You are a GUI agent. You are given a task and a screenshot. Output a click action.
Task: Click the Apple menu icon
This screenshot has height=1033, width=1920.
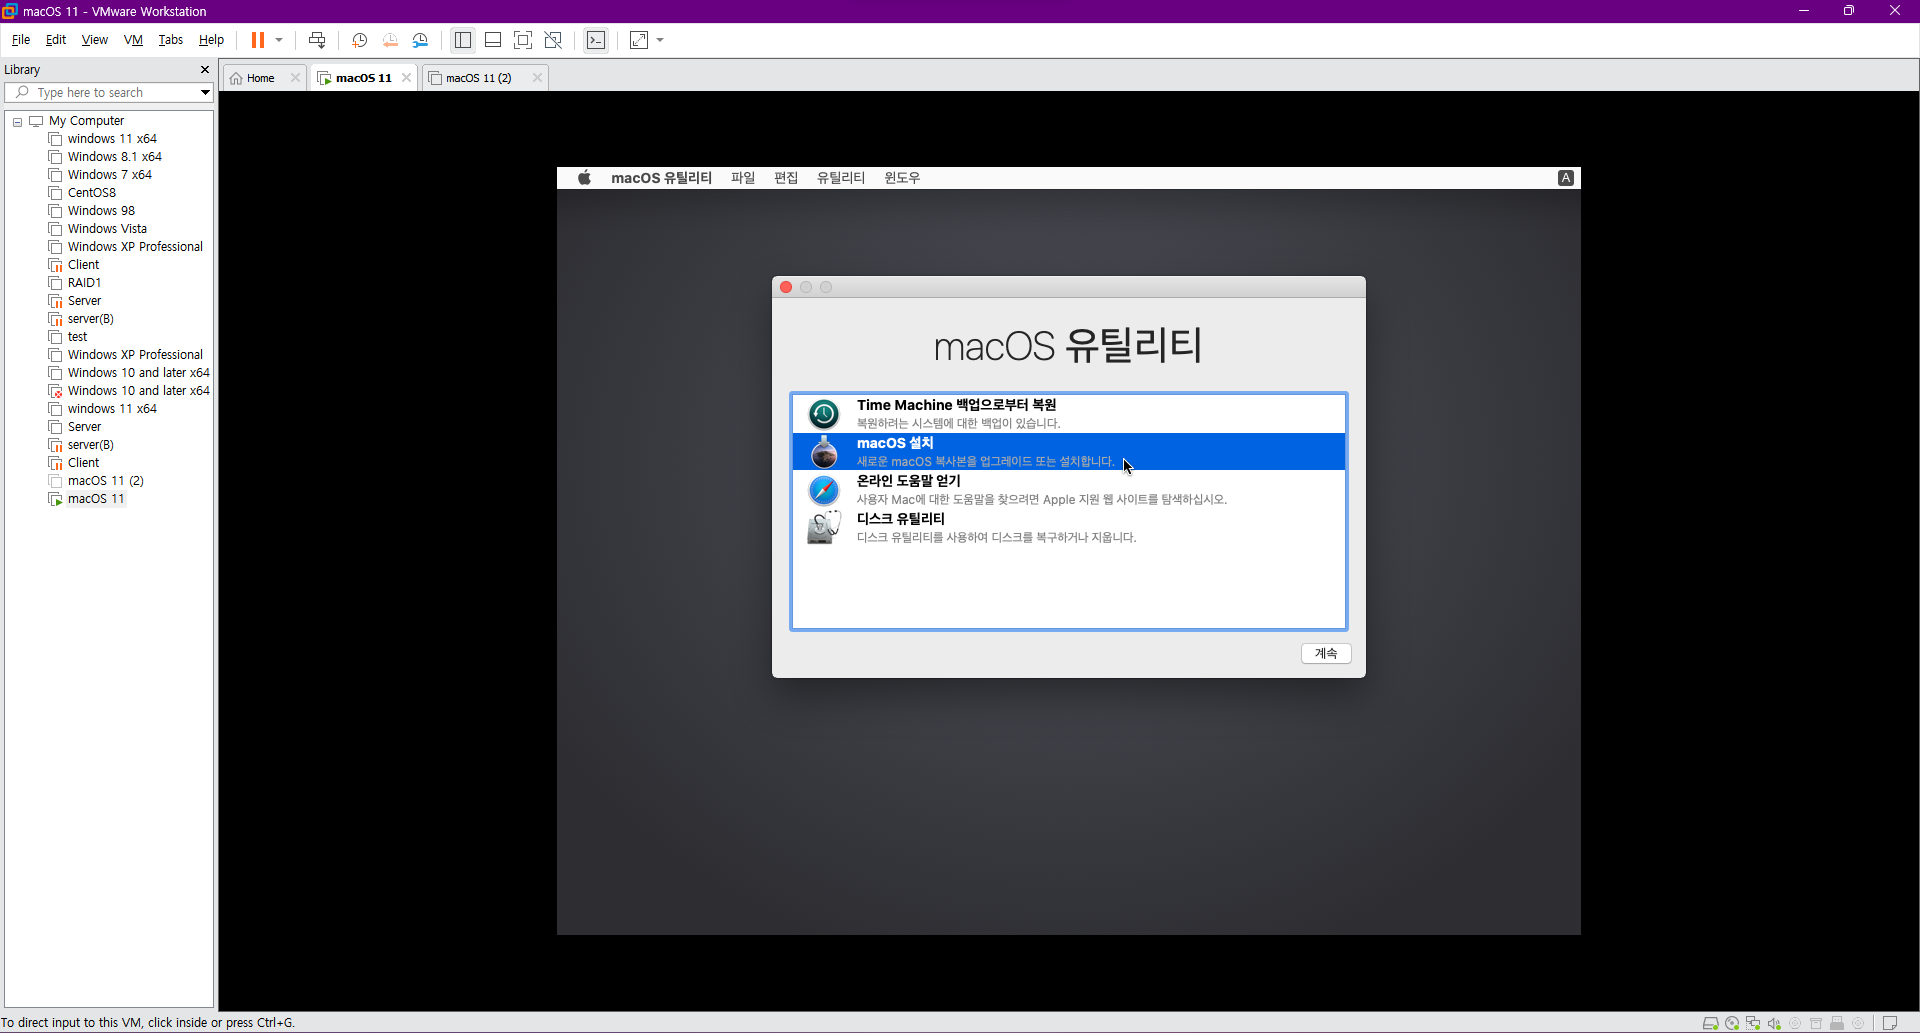tap(585, 178)
